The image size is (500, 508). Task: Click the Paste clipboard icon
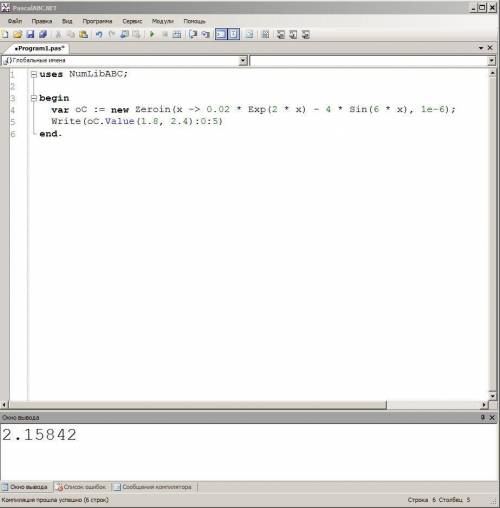84,34
